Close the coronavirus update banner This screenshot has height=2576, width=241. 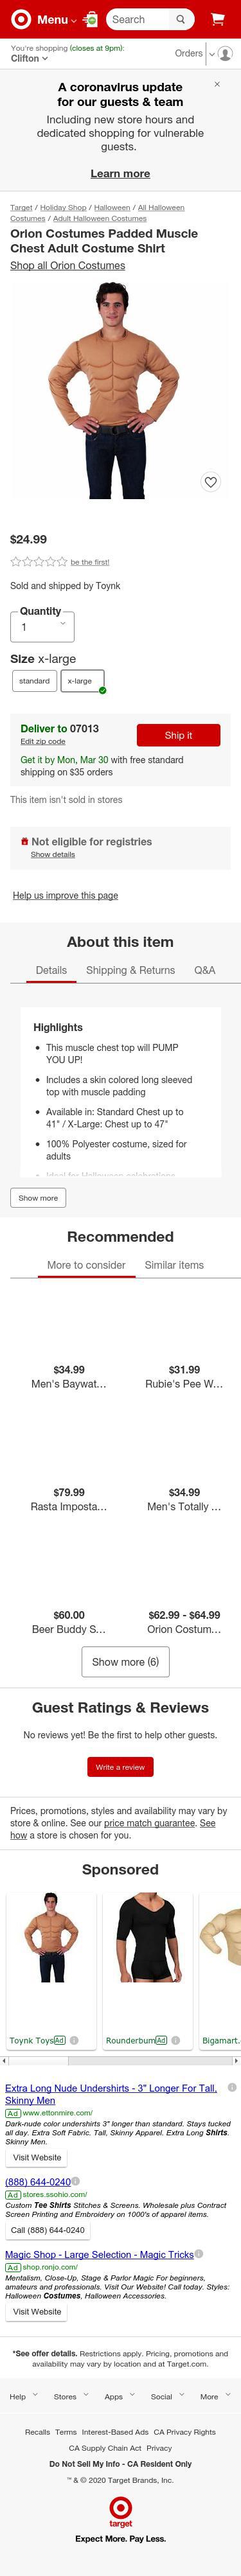click(x=217, y=84)
